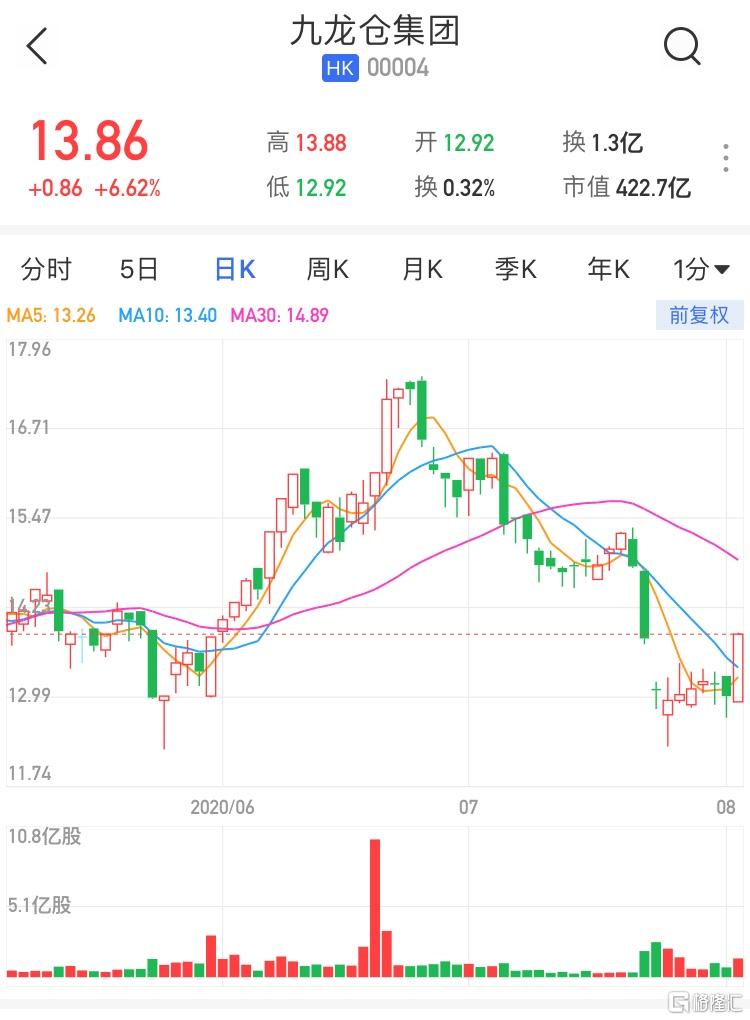Viewport: 750px width, 1020px height.
Task: Tap the current price 13.86
Action: tap(89, 142)
